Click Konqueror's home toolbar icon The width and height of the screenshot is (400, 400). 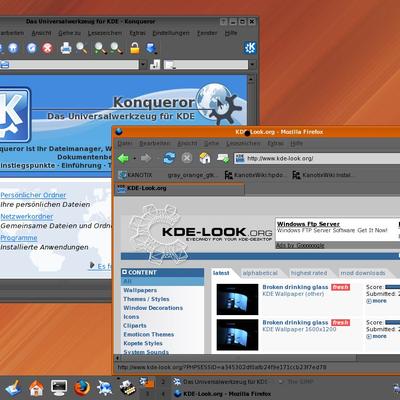click(13, 48)
